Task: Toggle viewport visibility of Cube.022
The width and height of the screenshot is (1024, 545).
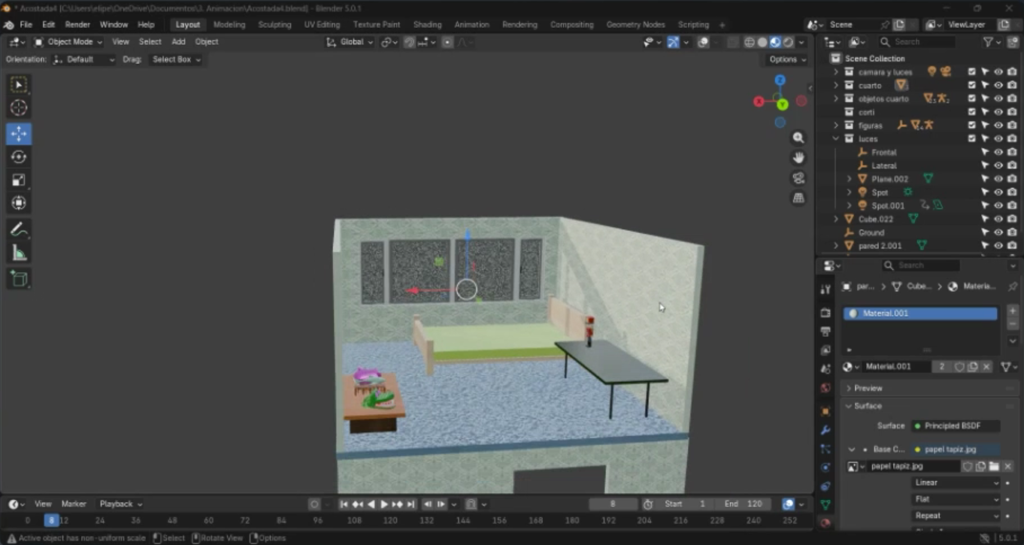Action: click(998, 219)
